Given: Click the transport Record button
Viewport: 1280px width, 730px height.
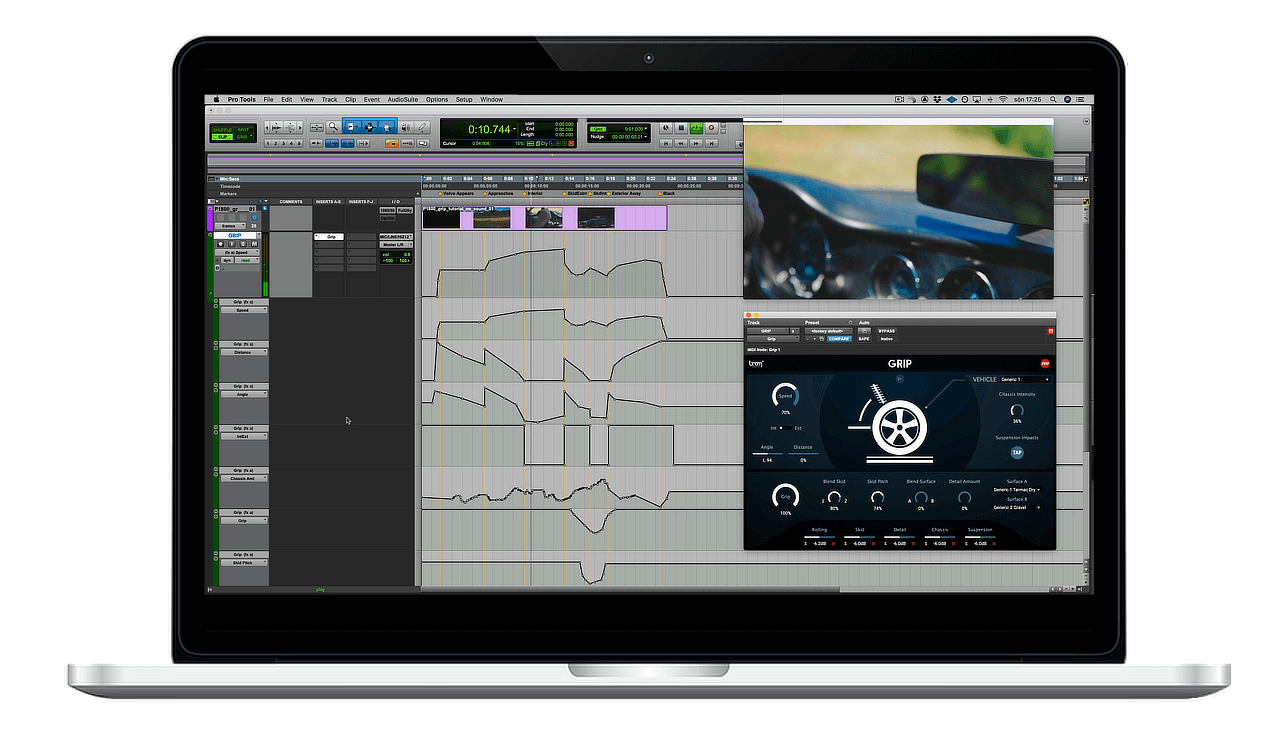Looking at the screenshot, I should 712,128.
